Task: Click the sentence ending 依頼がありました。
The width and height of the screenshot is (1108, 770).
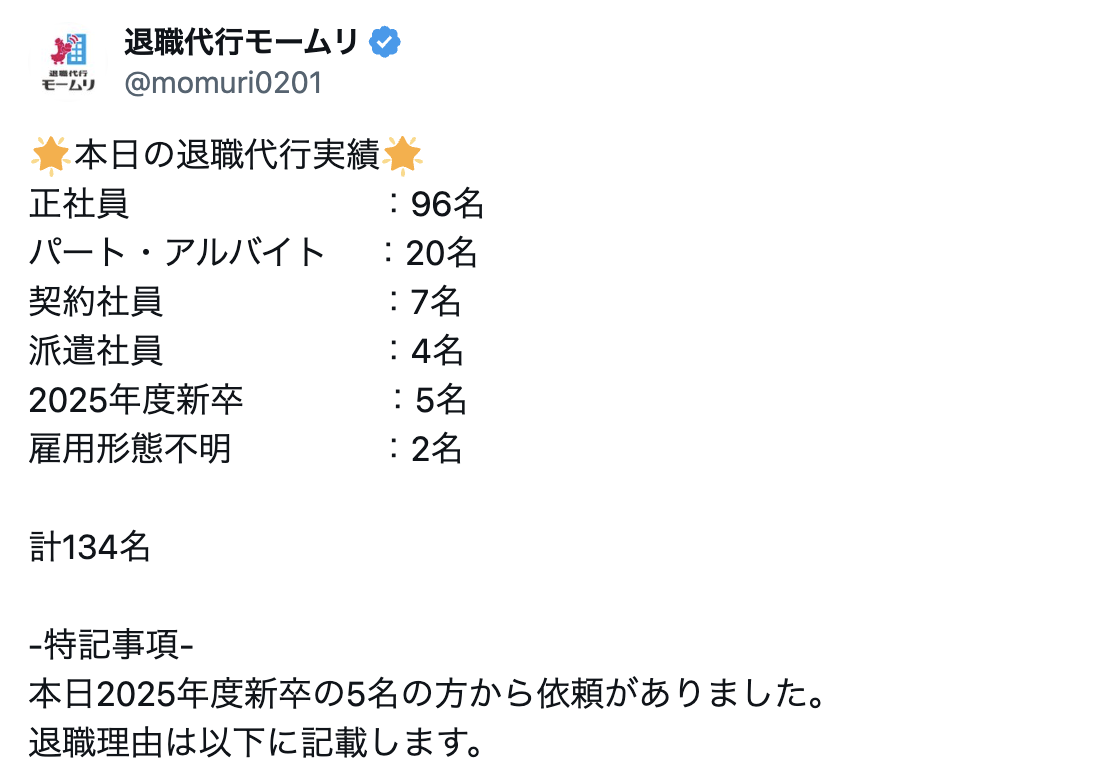Action: click(x=428, y=694)
